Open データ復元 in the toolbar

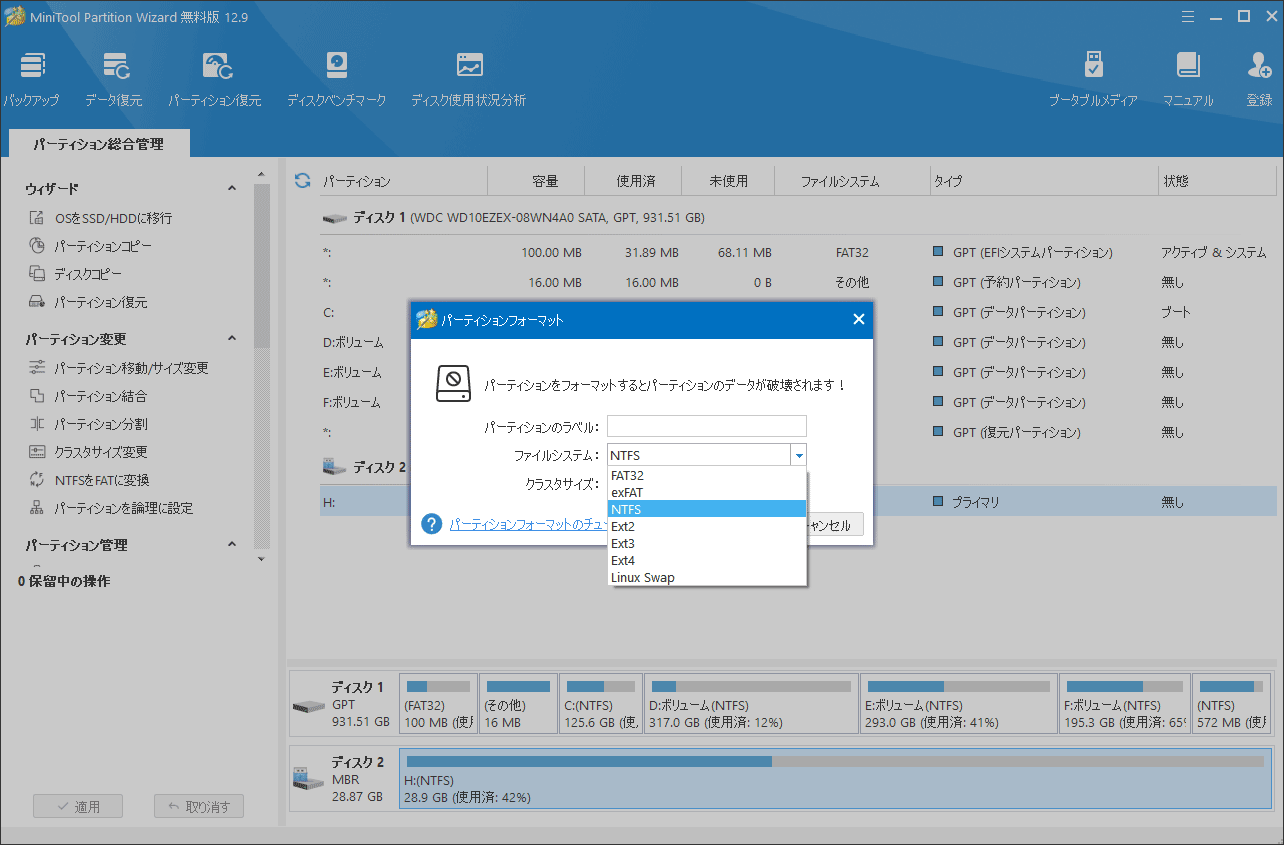pos(114,79)
